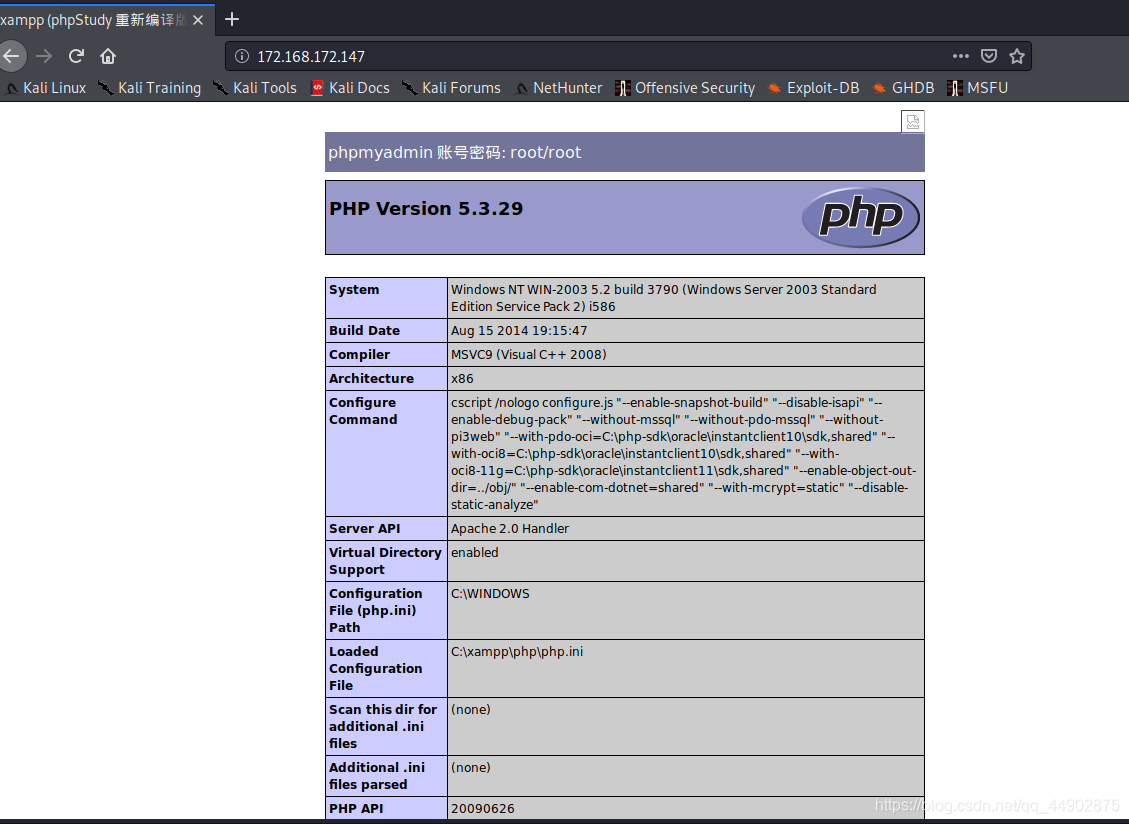1129x824 pixels.
Task: Click the phpmyadmin root/root banner text
Action: tap(454, 152)
